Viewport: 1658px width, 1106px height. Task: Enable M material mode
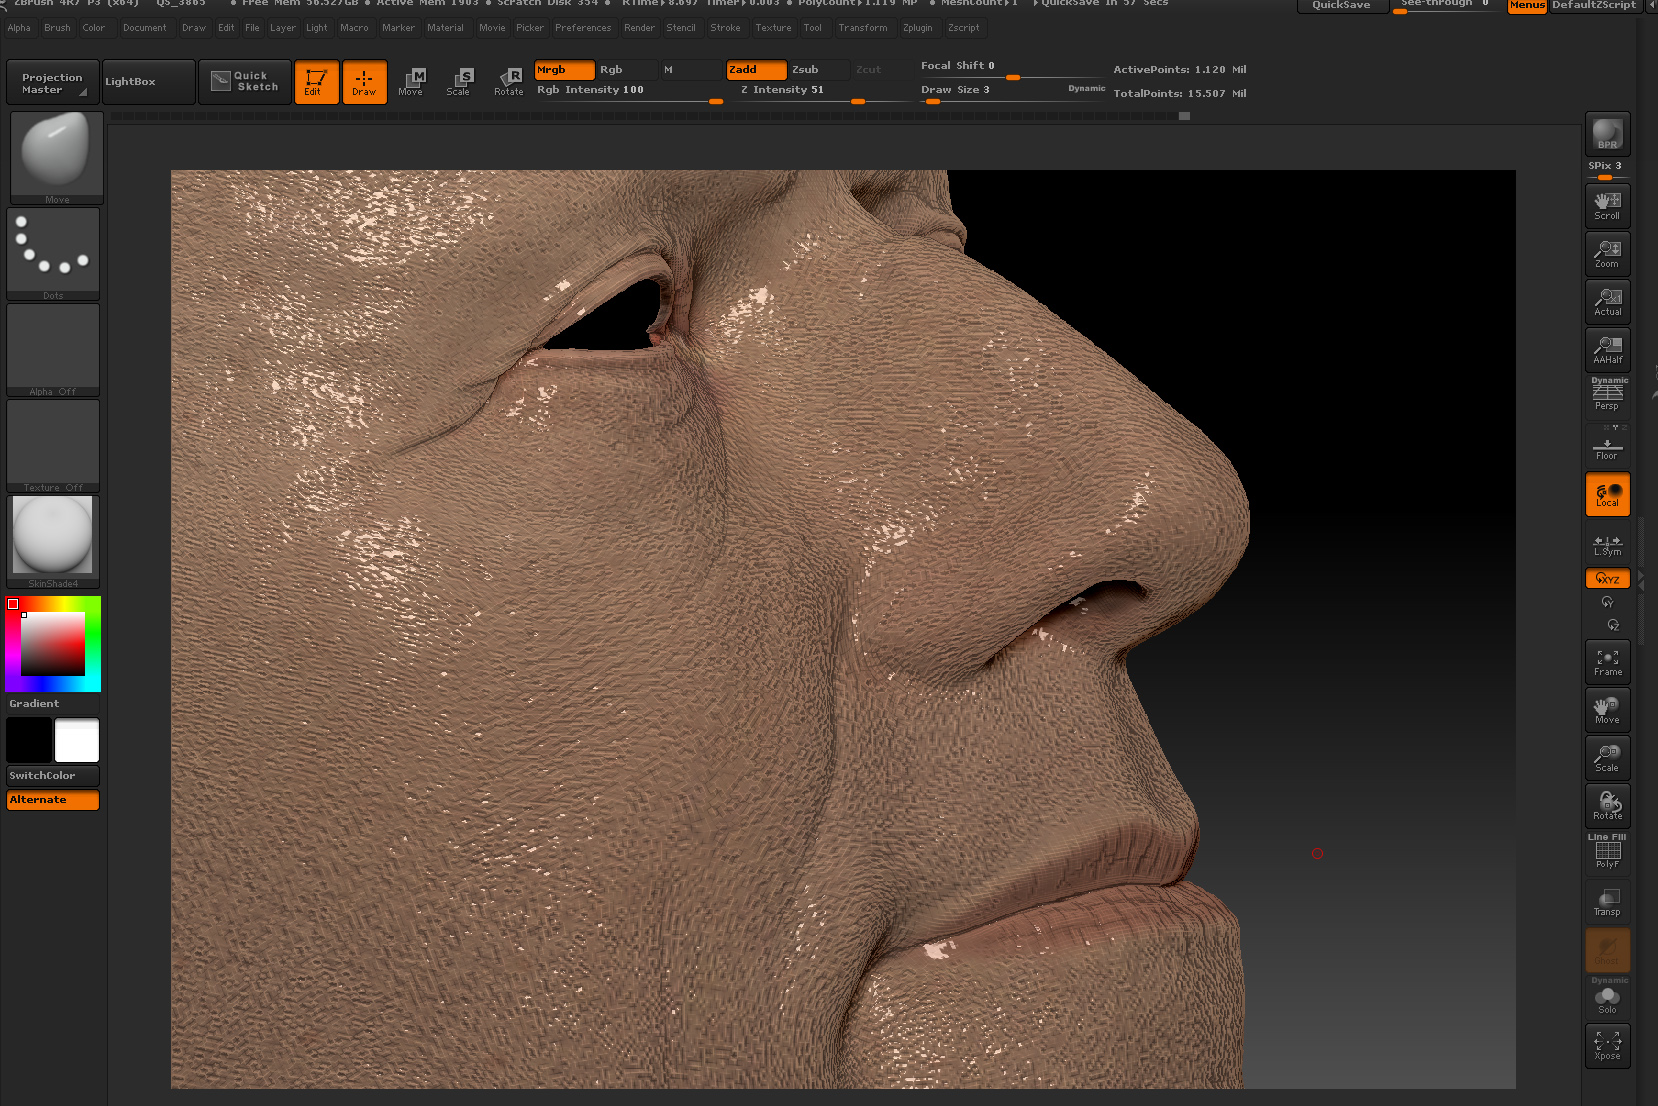click(x=690, y=70)
